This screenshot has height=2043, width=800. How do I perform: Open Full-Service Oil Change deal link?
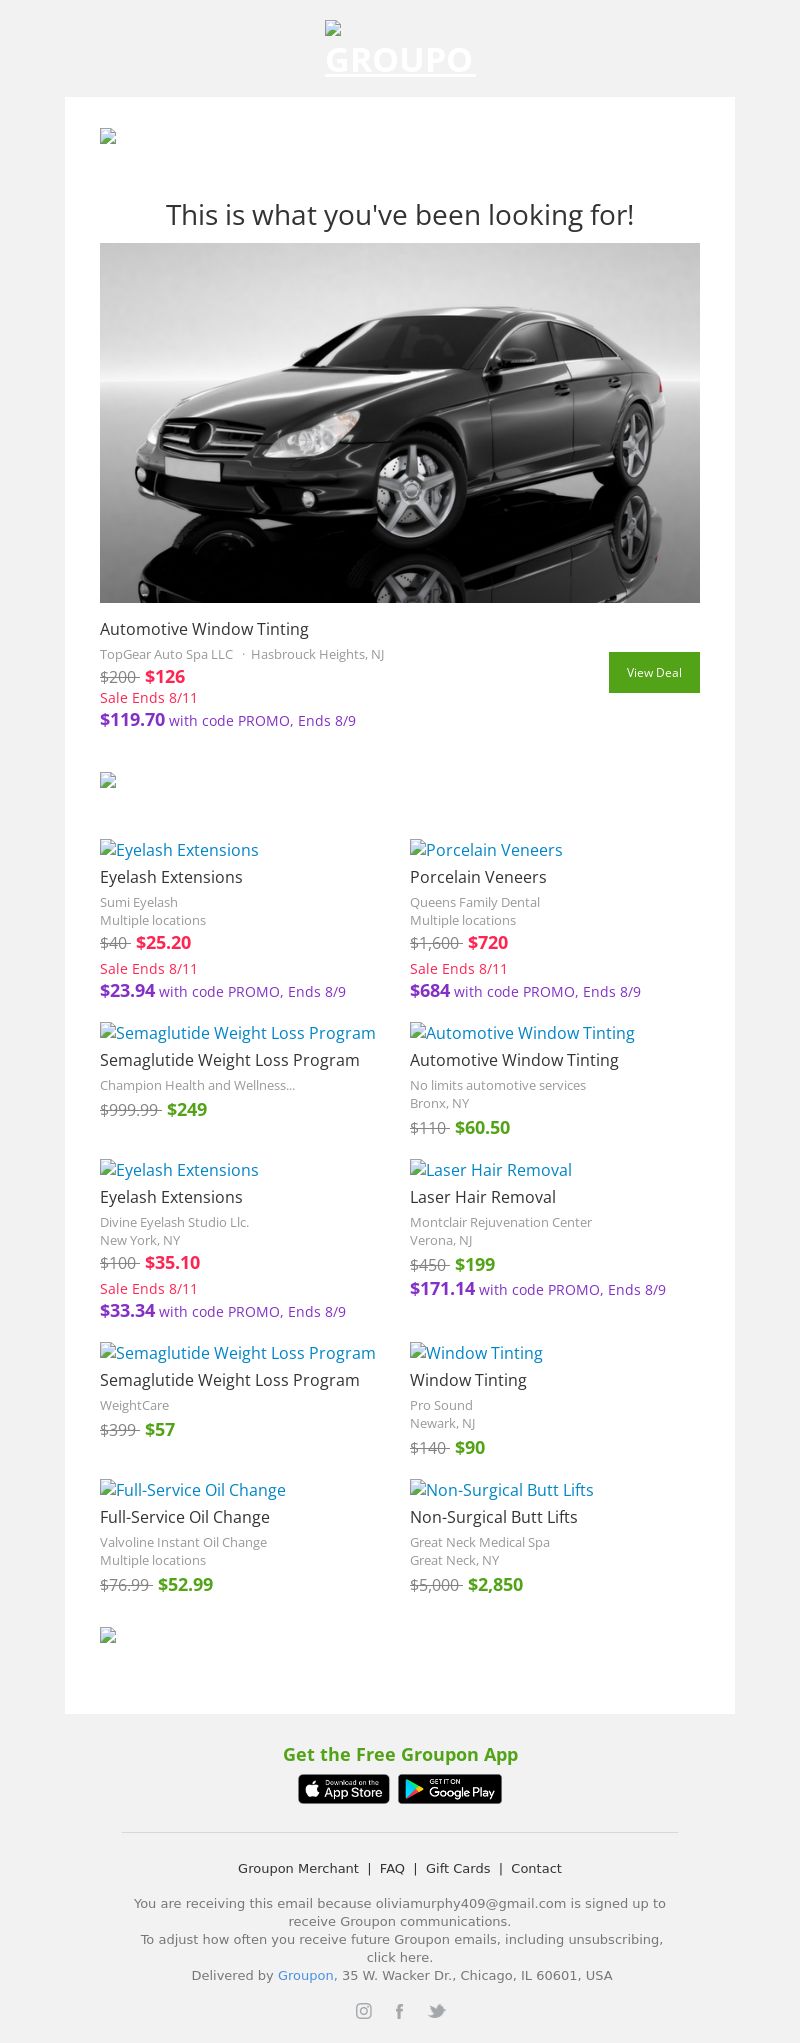pyautogui.click(x=185, y=1517)
